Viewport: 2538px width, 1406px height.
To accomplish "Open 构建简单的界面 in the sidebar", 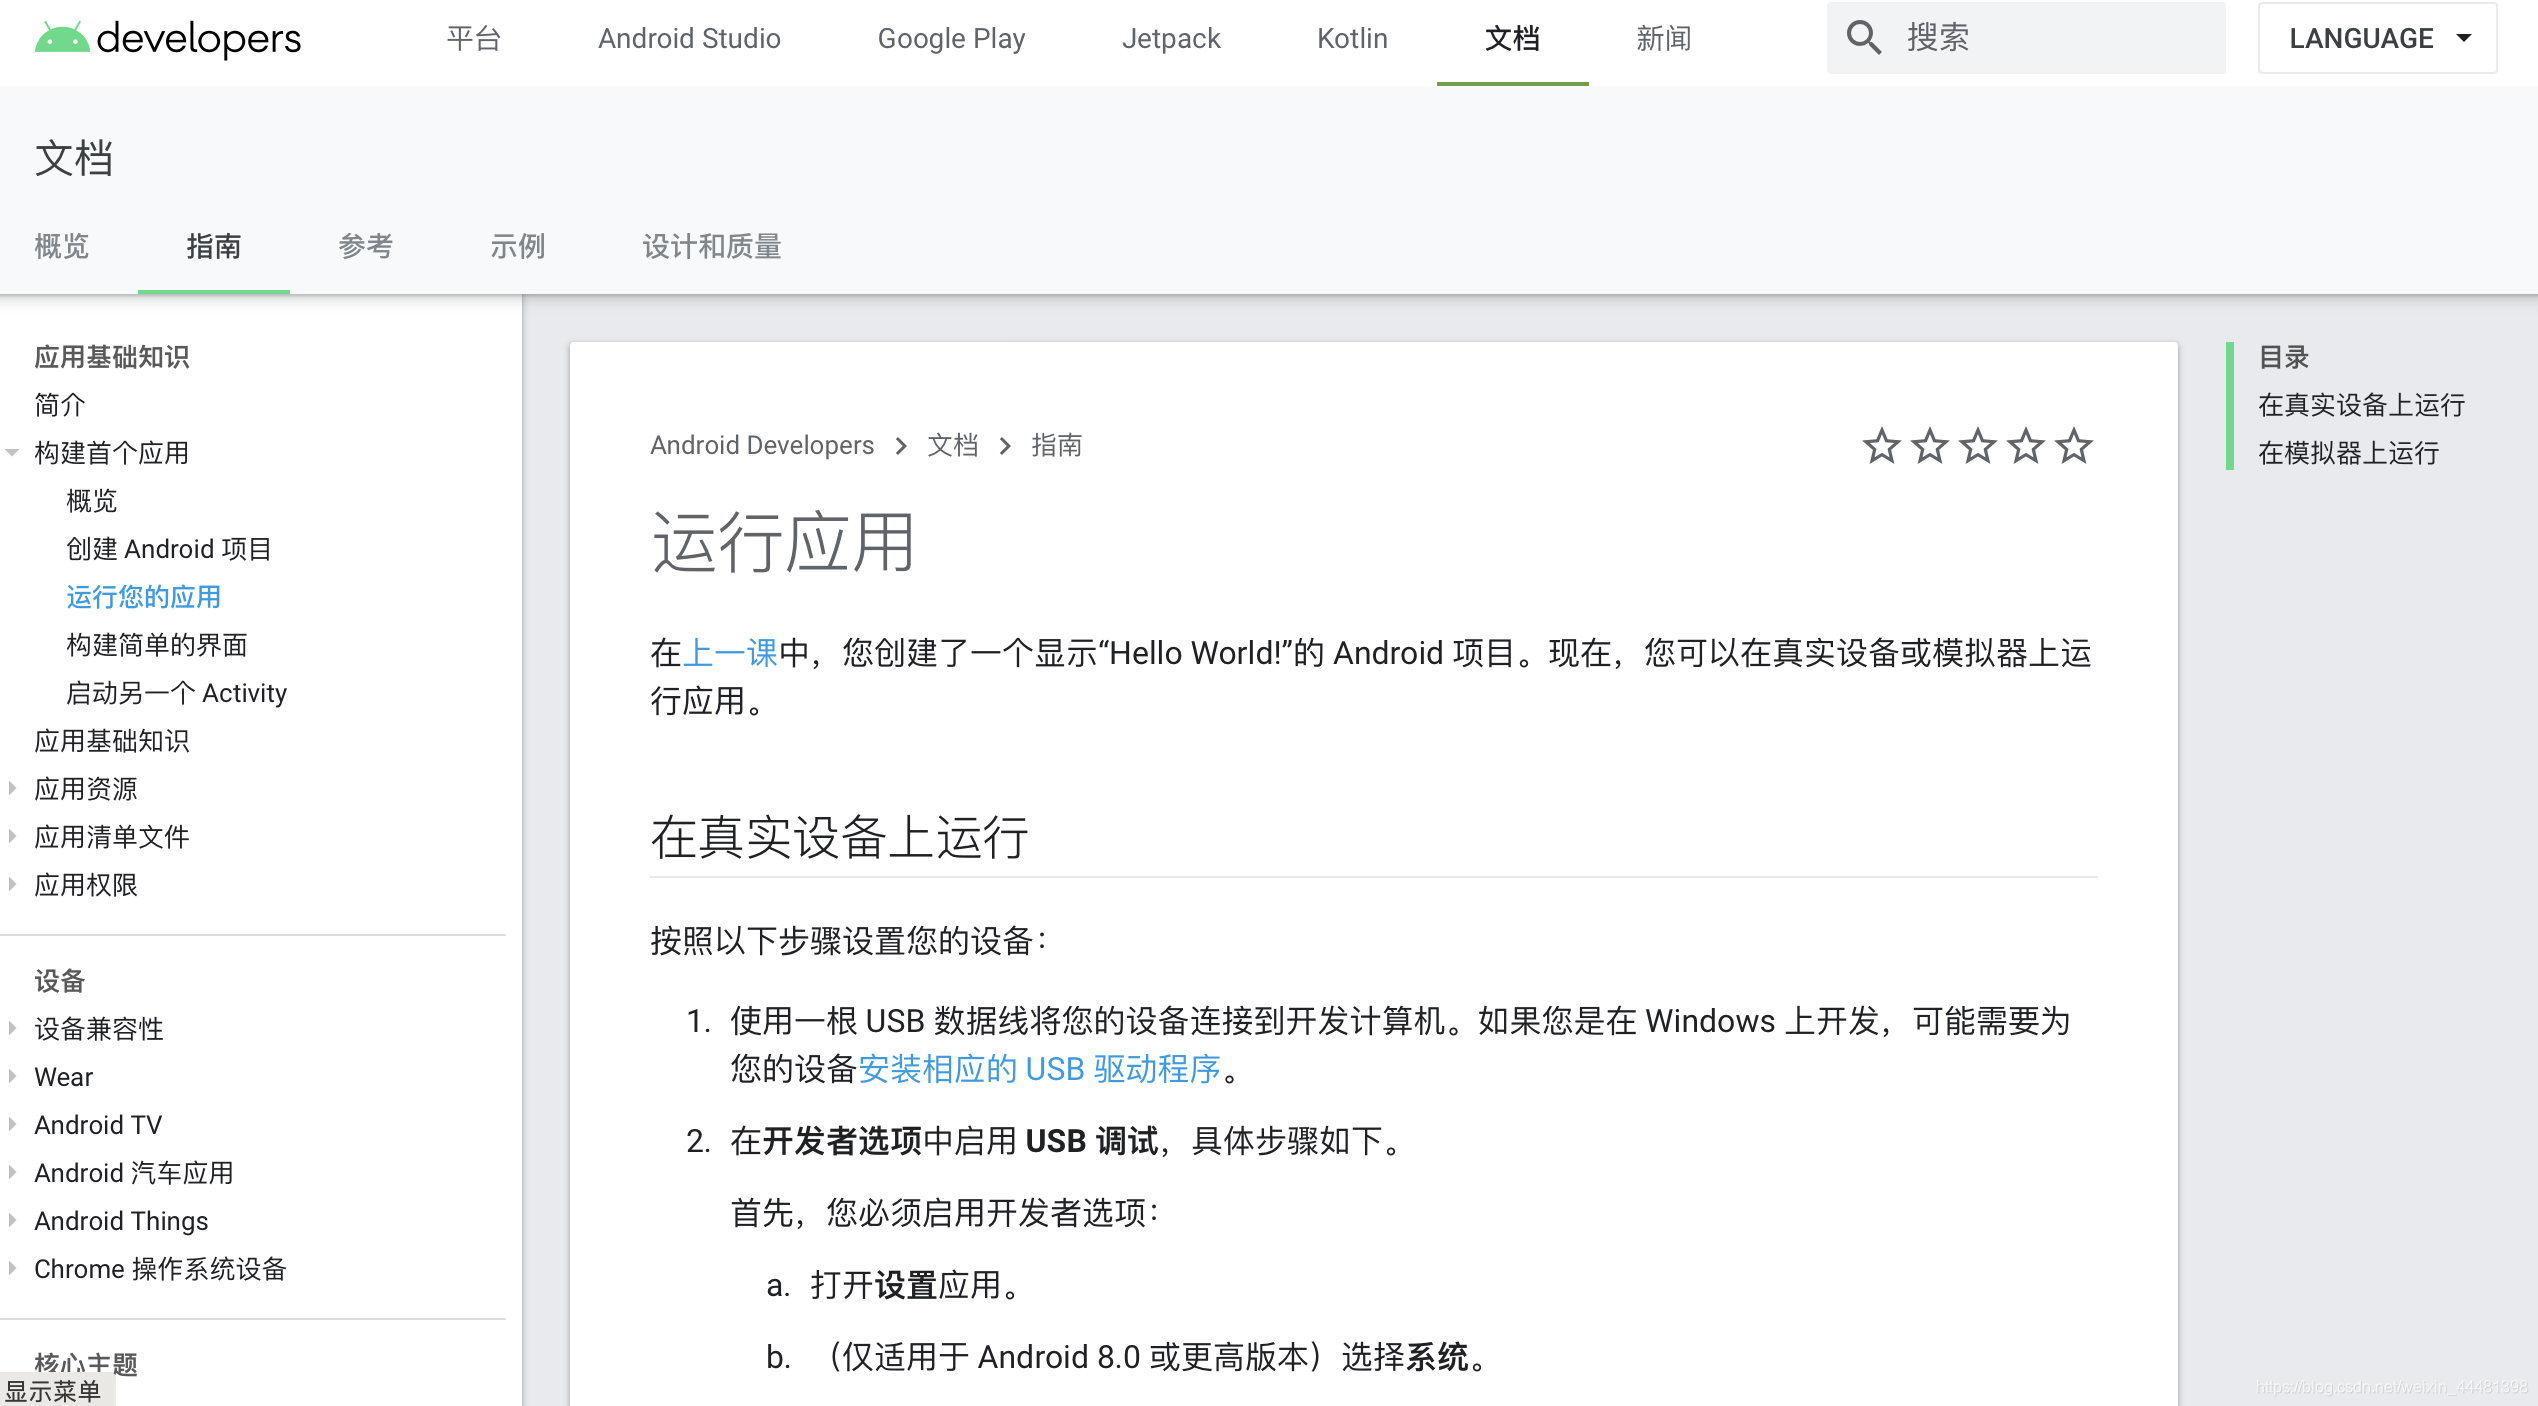I will tap(157, 645).
